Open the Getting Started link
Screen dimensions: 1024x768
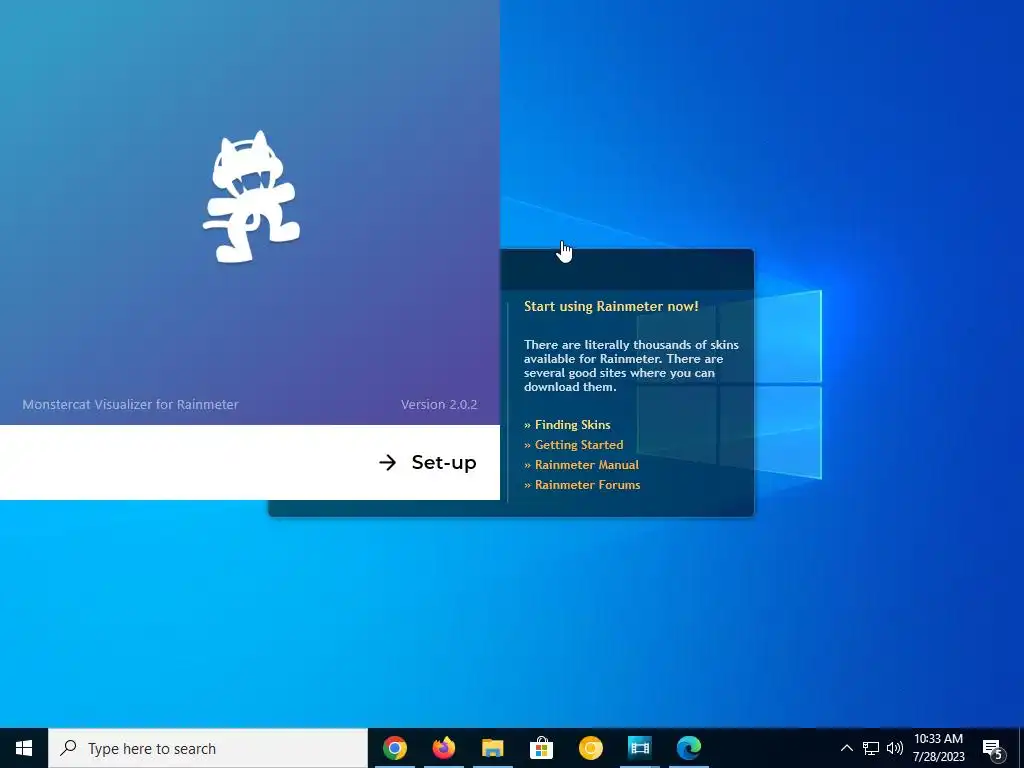click(579, 445)
